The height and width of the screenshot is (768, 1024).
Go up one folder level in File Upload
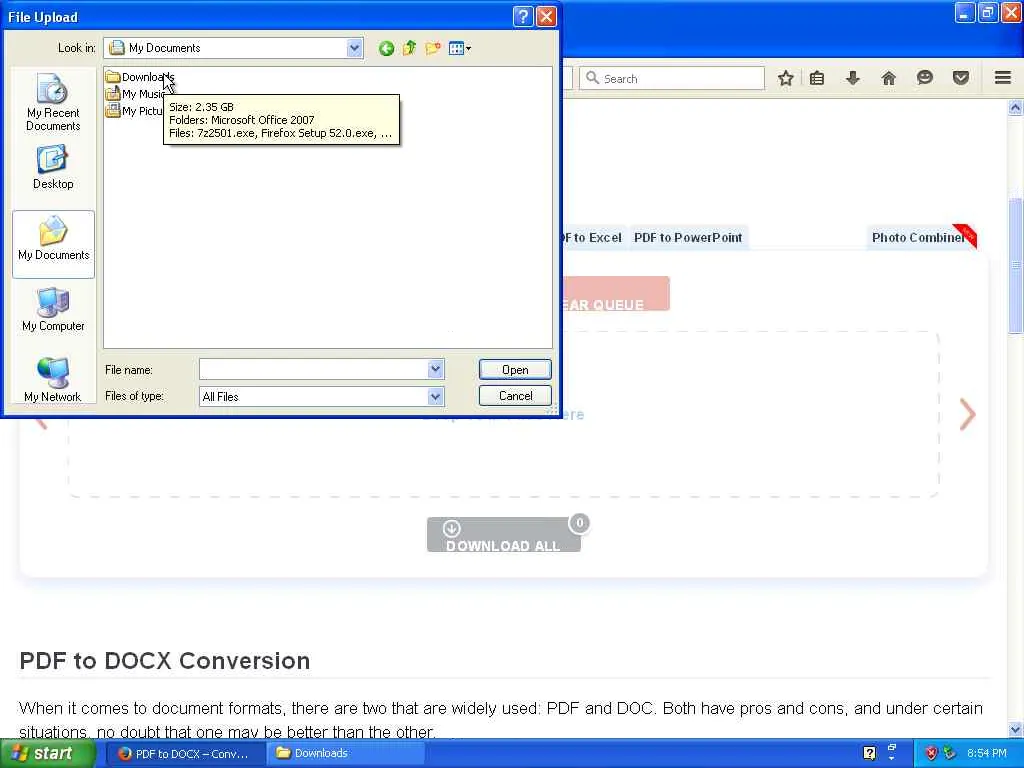click(409, 48)
